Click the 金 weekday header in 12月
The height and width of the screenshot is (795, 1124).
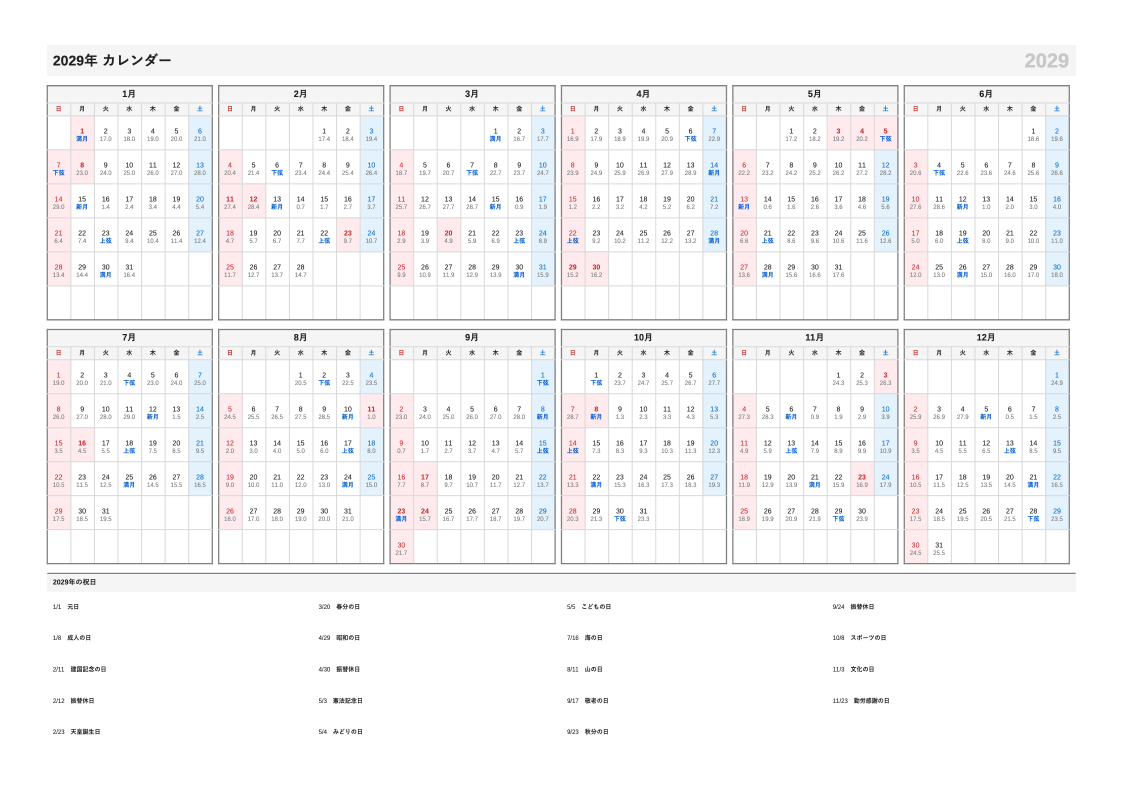[x=1033, y=353]
